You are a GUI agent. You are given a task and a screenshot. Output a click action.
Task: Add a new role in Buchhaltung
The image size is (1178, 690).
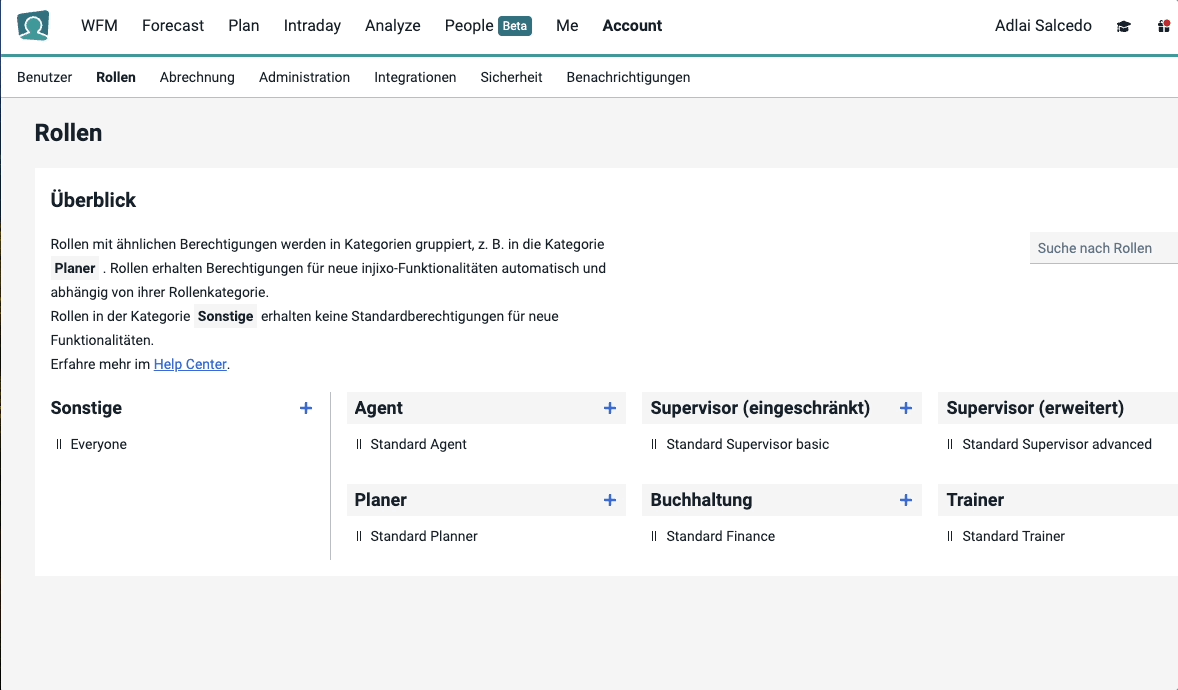pyautogui.click(x=905, y=500)
